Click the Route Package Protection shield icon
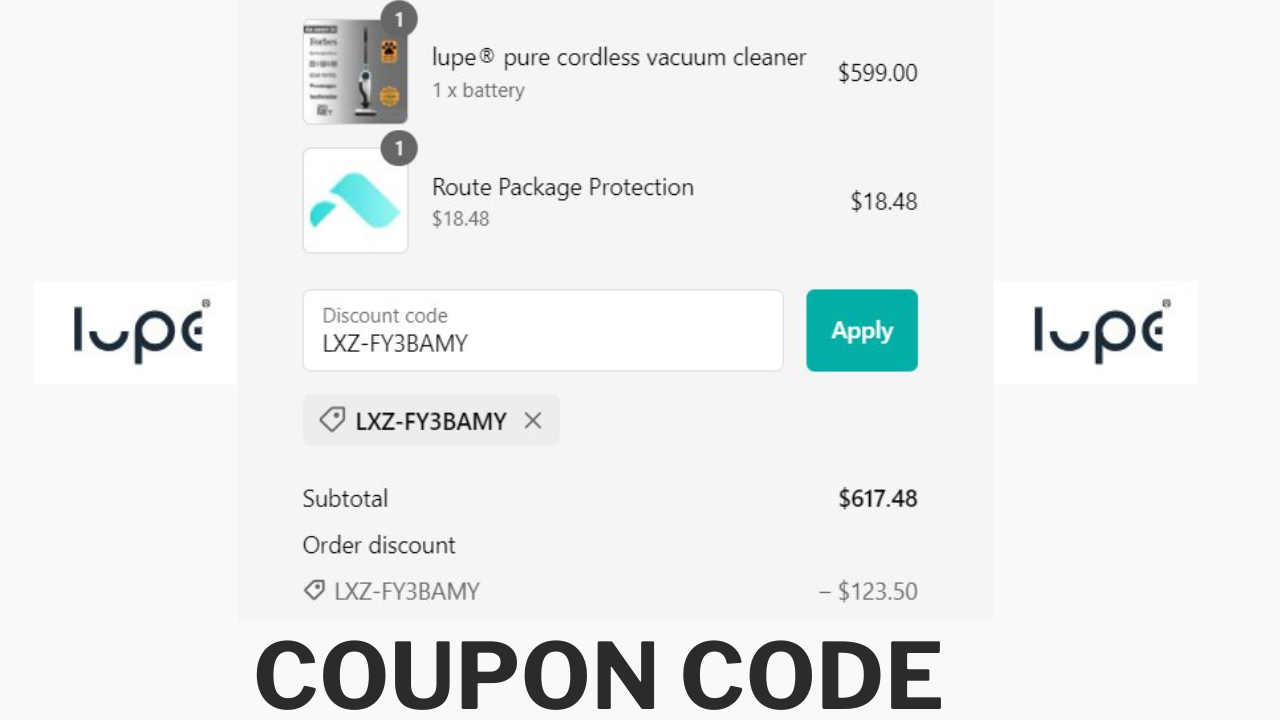This screenshot has width=1280, height=720. pos(355,200)
